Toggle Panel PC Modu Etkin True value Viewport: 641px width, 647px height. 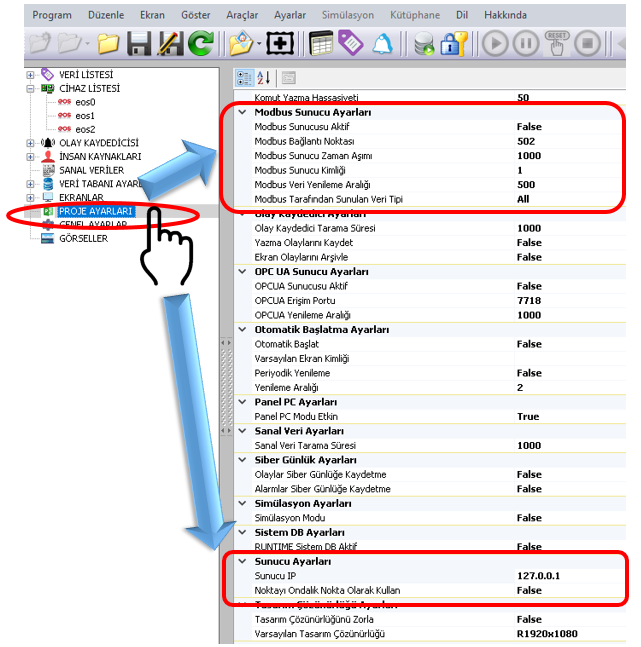coord(570,416)
